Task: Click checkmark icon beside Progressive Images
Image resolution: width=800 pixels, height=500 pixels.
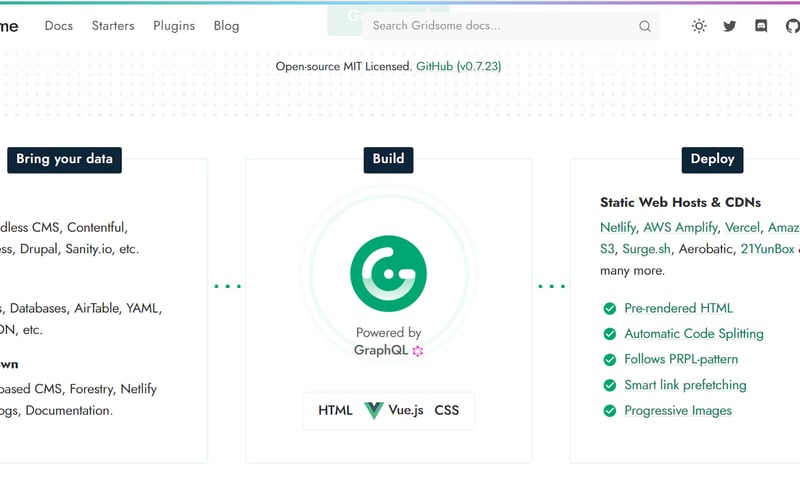Action: (610, 411)
